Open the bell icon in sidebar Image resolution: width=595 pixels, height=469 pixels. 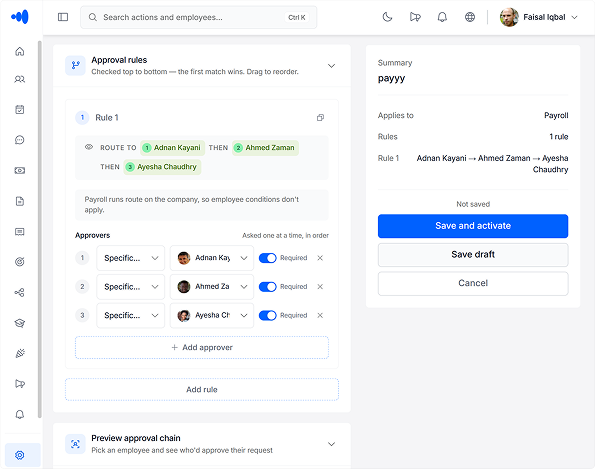tap(20, 414)
